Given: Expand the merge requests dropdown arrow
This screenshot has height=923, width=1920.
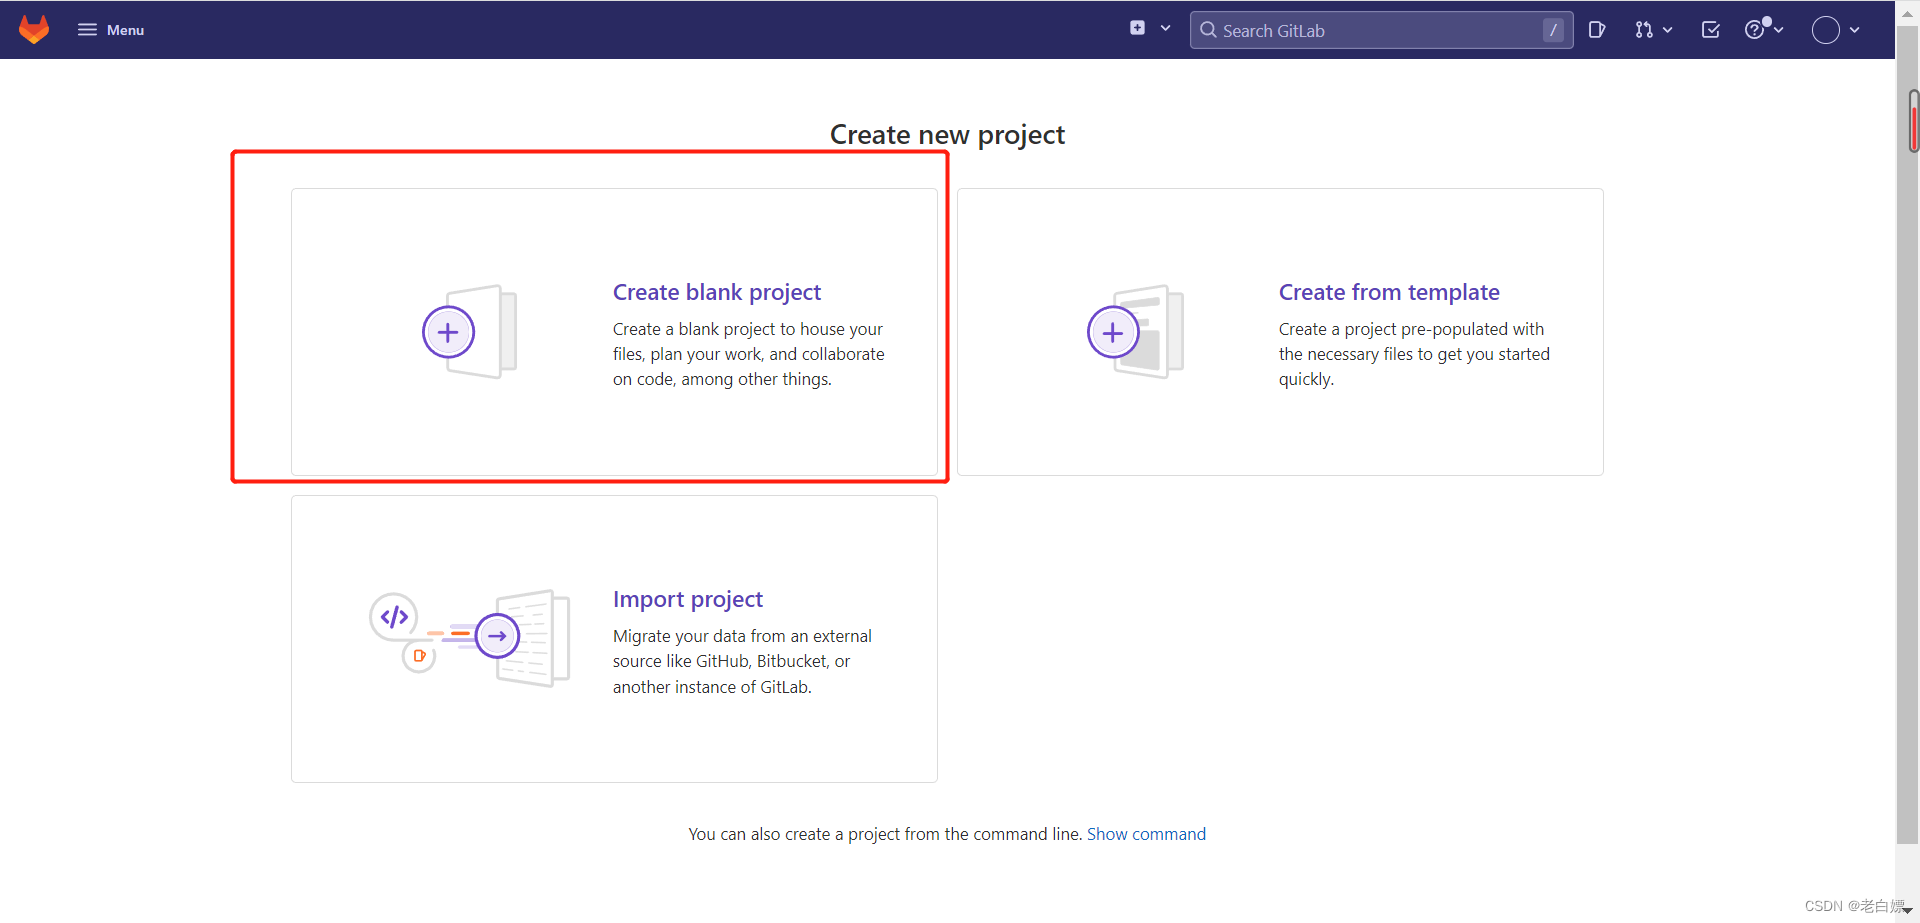Looking at the screenshot, I should tap(1668, 30).
